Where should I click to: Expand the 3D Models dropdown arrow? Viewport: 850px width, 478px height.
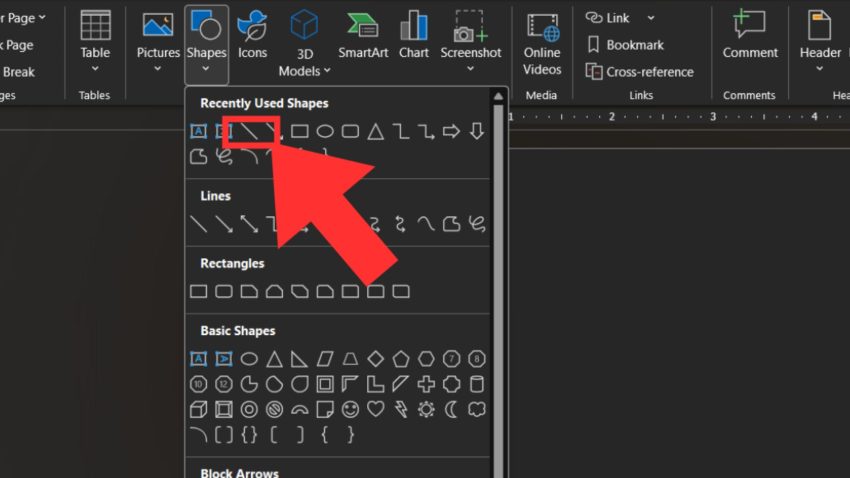click(x=326, y=71)
